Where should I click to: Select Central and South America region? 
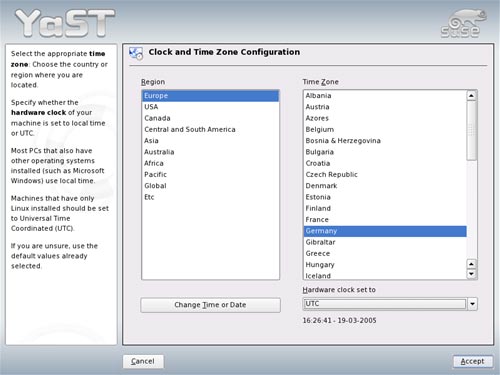point(210,130)
